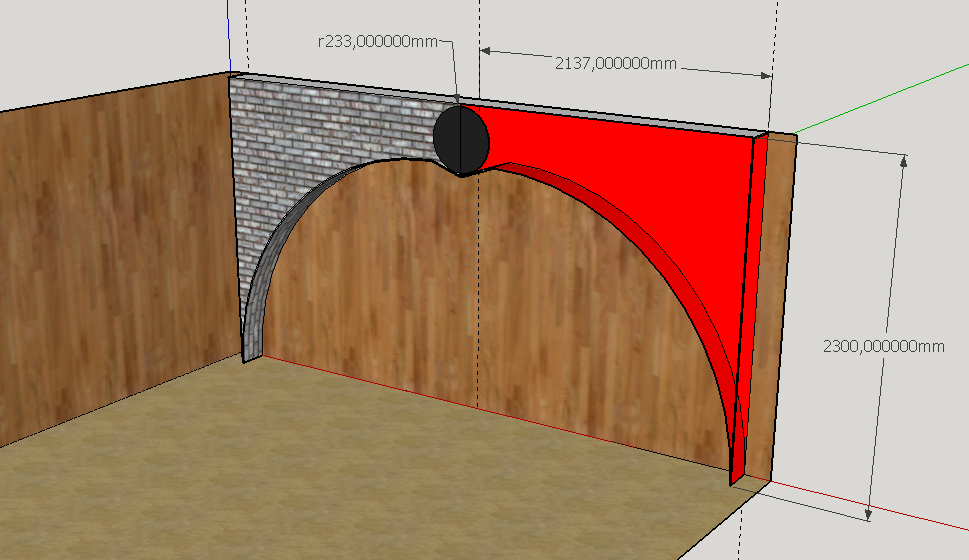This screenshot has height=560, width=969.
Task: Click the wooden wall end right of red panel
Action: (x=778, y=300)
